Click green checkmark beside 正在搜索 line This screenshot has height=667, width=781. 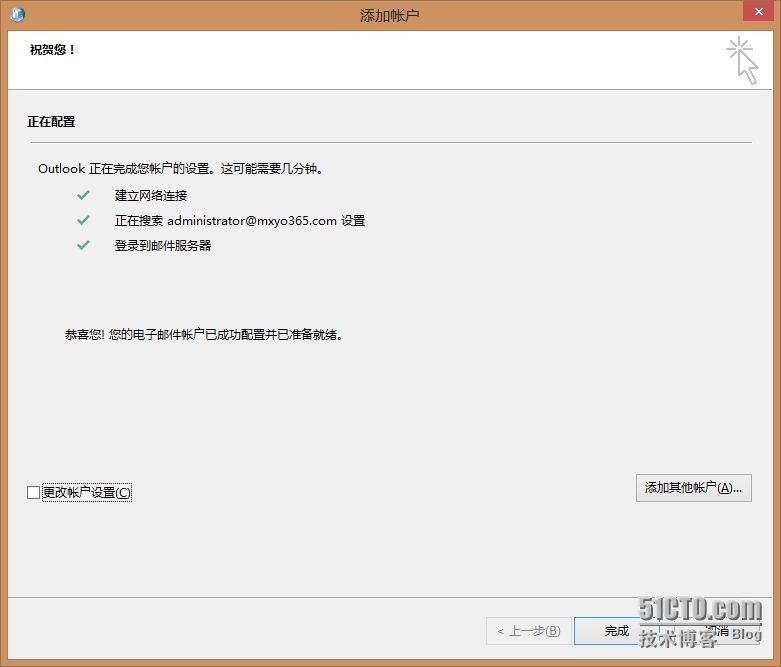pyautogui.click(x=84, y=220)
